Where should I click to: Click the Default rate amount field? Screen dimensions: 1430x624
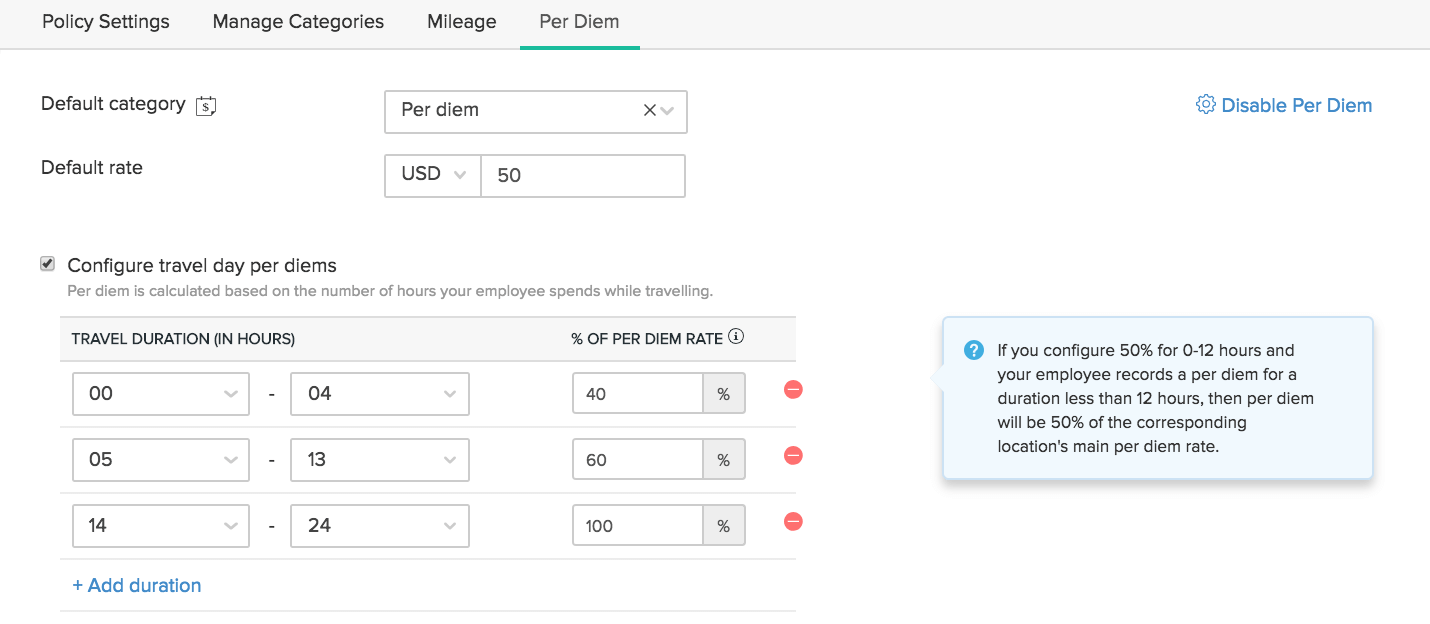tap(583, 175)
